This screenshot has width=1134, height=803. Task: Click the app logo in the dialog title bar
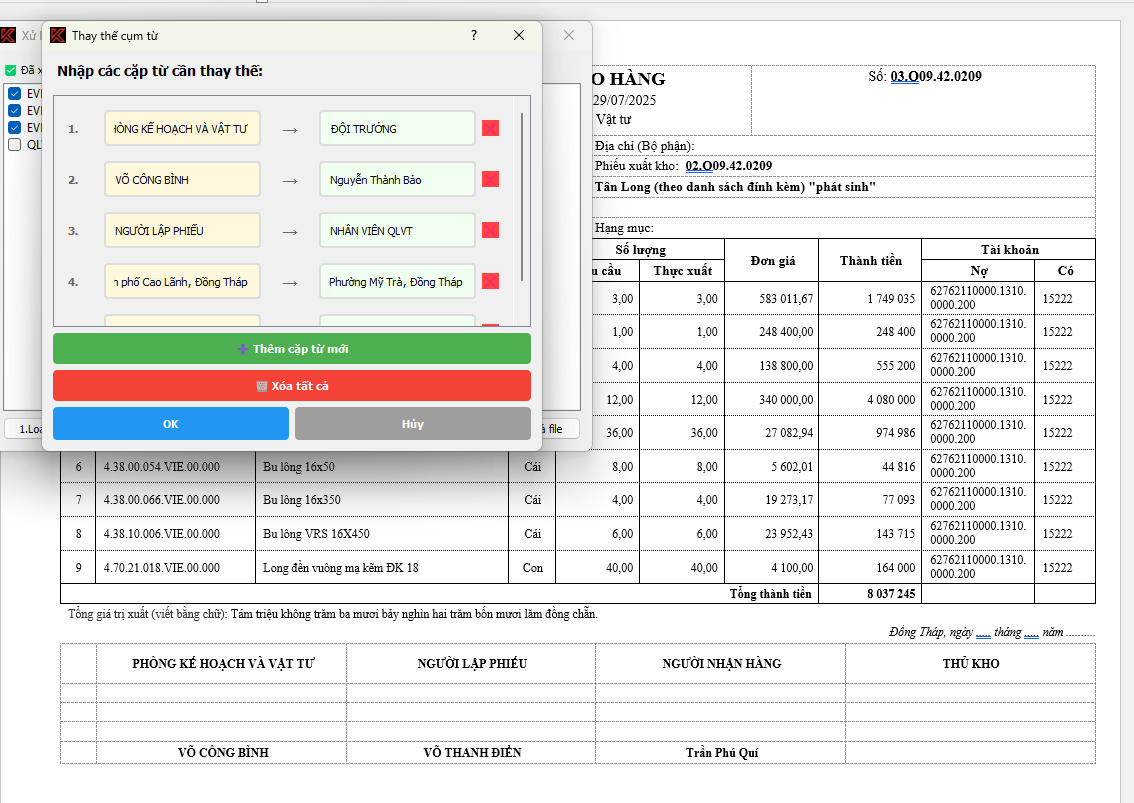[x=58, y=35]
